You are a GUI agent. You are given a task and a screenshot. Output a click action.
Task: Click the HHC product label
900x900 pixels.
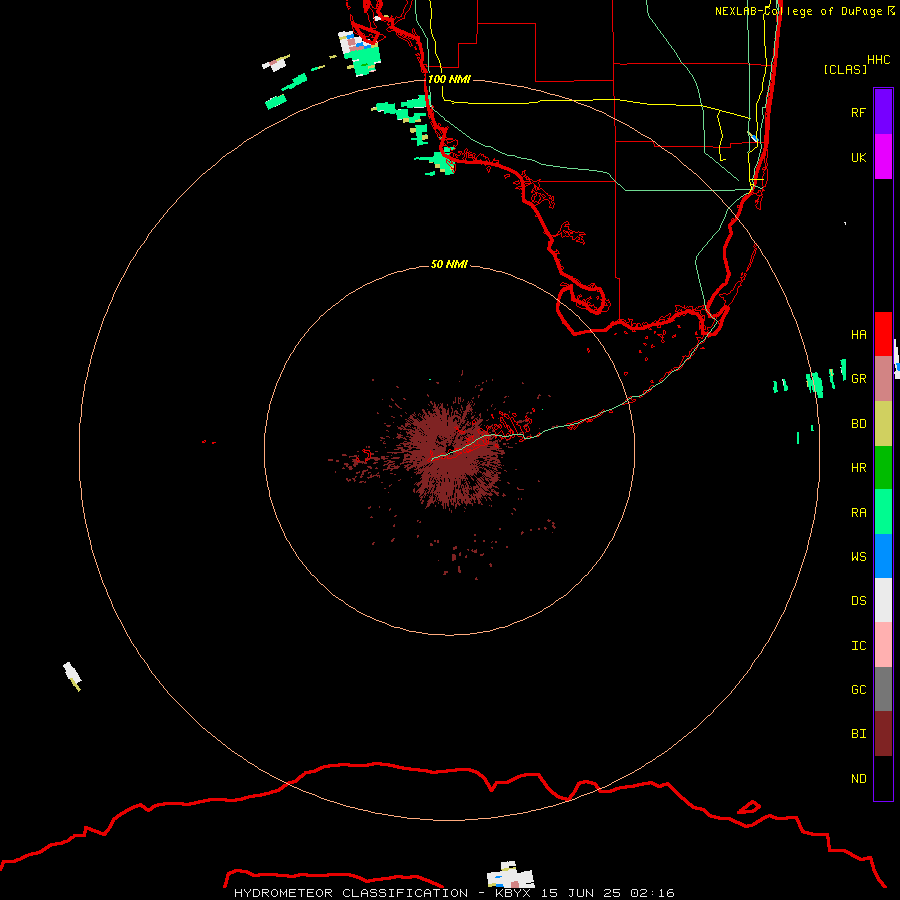(x=878, y=60)
